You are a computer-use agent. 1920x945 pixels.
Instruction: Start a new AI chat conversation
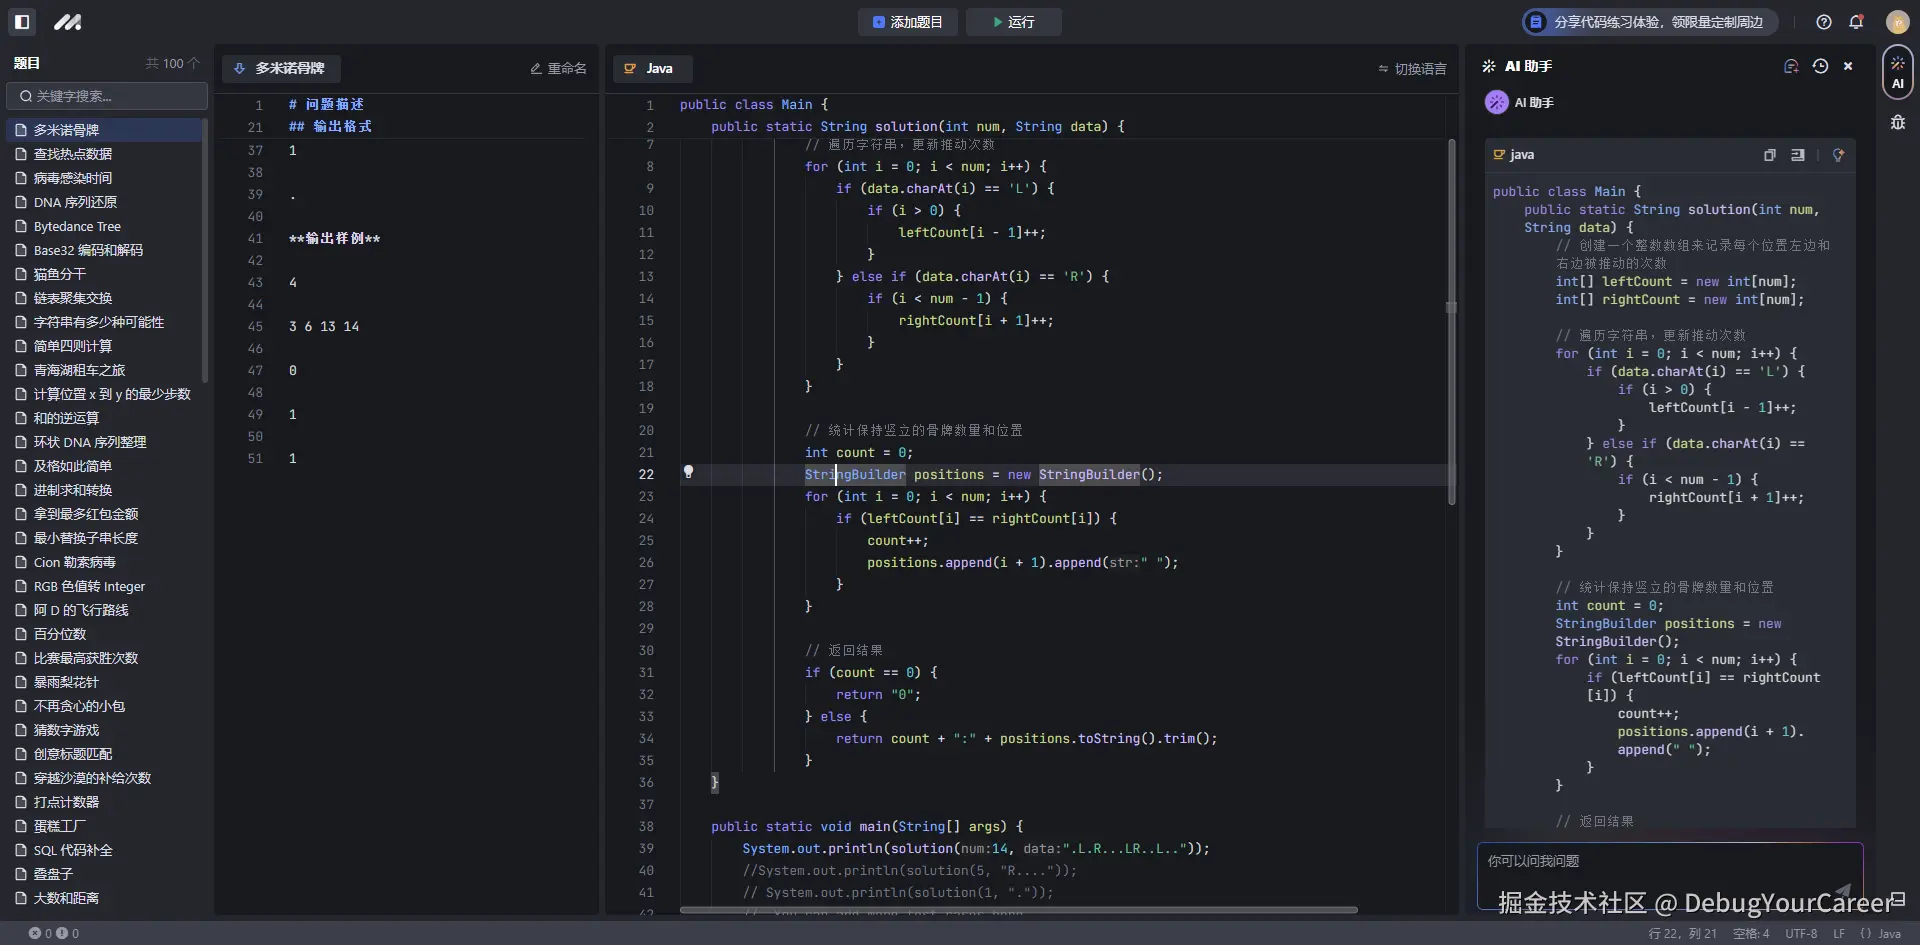click(1791, 66)
